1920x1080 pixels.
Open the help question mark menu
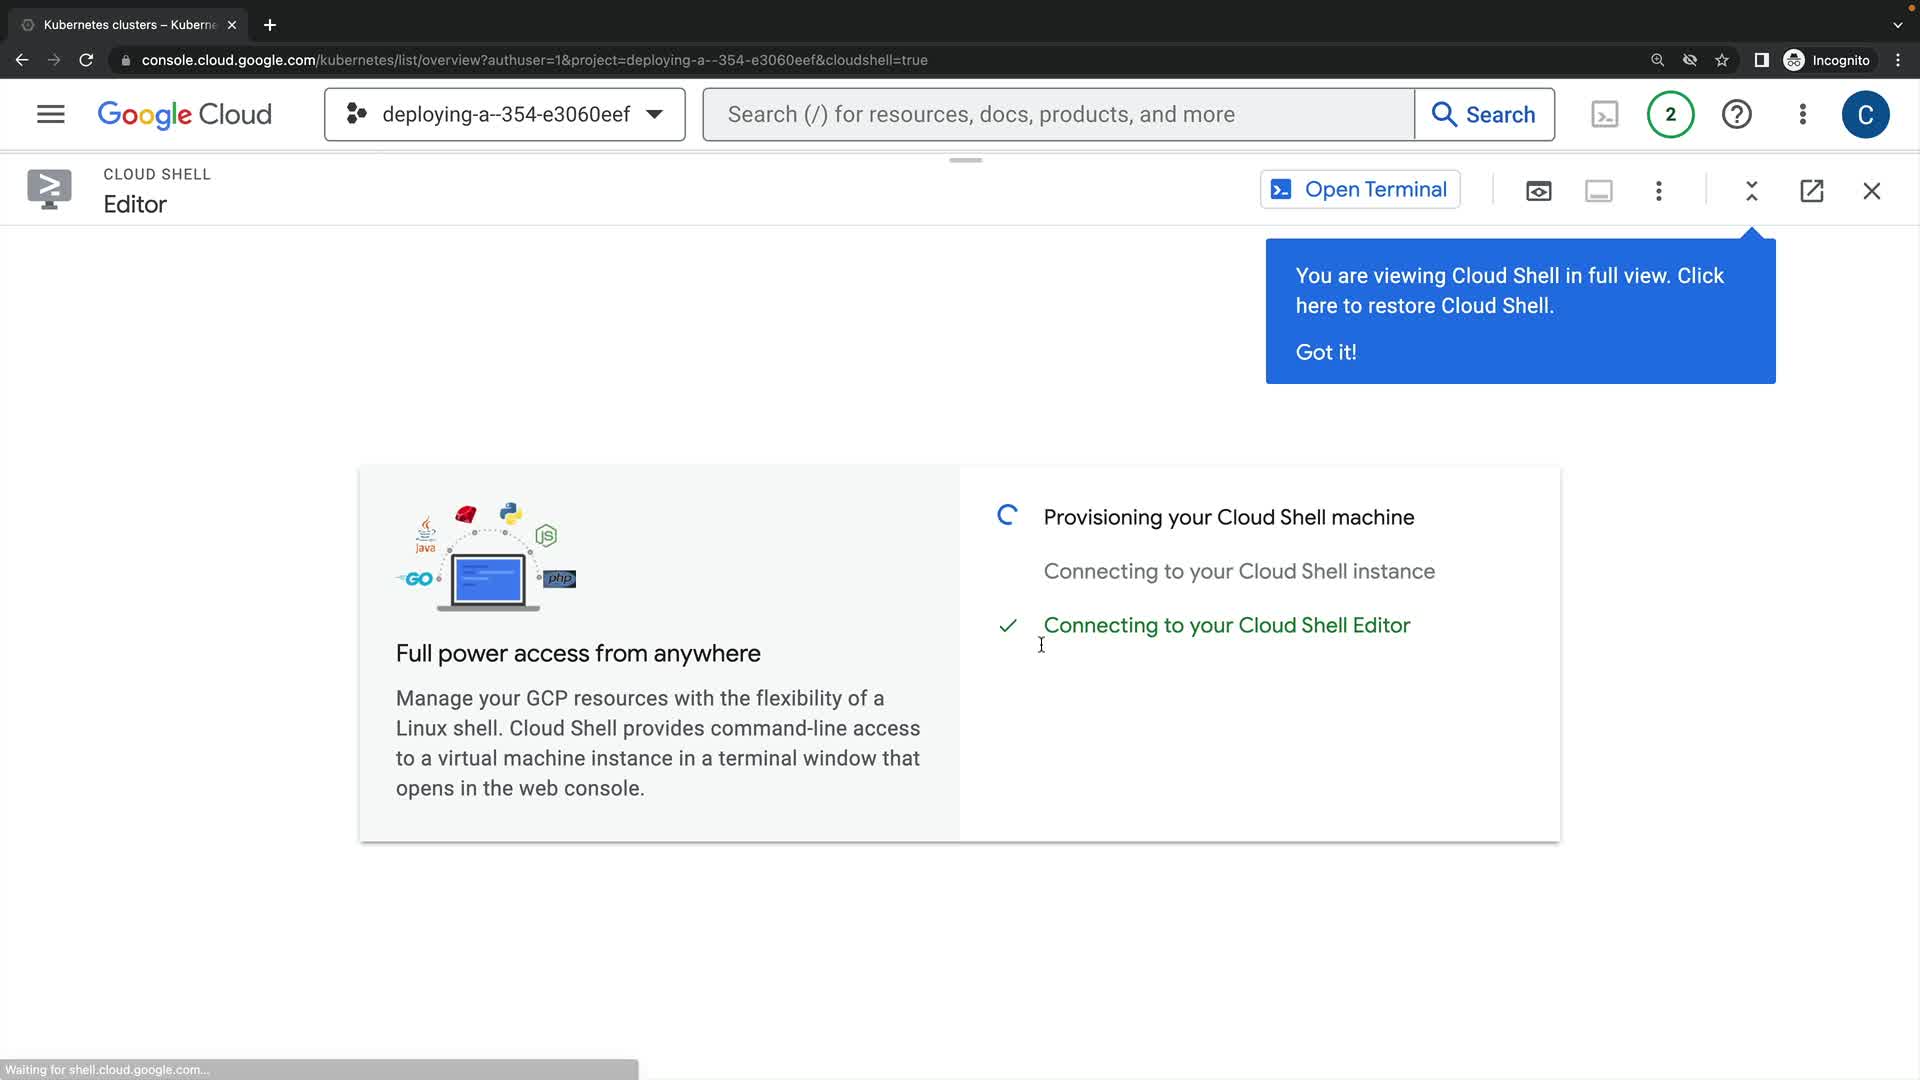tap(1736, 114)
